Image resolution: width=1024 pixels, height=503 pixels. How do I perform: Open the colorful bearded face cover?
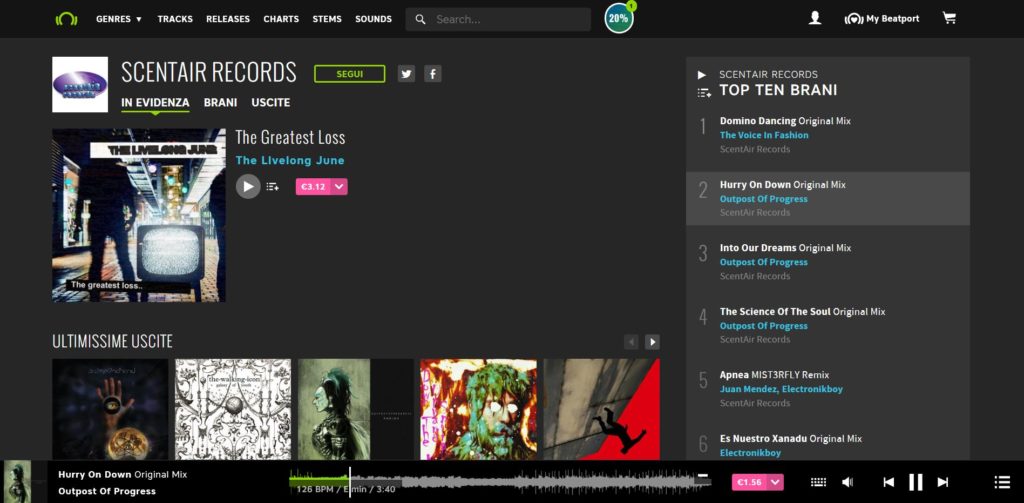pos(479,410)
